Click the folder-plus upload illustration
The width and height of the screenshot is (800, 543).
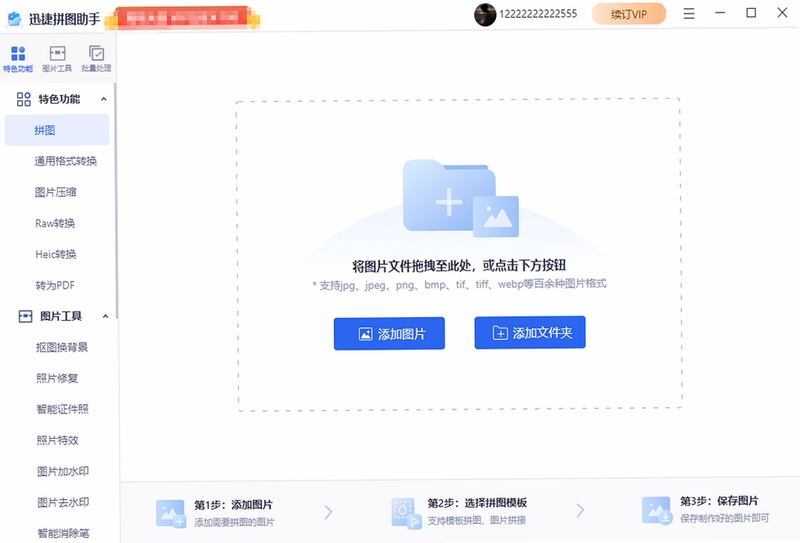460,198
